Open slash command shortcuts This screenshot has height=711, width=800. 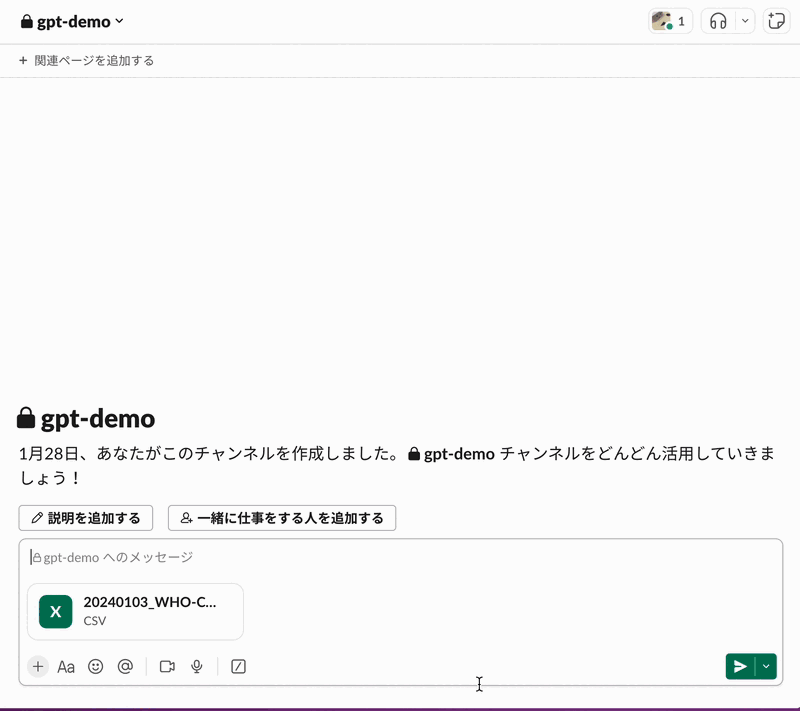coord(238,667)
